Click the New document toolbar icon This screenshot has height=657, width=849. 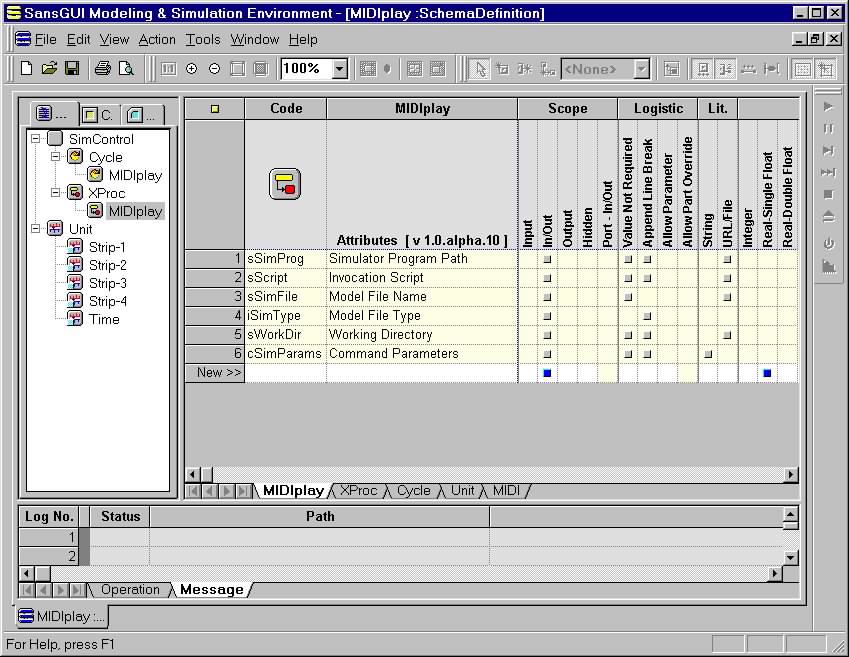coord(28,69)
